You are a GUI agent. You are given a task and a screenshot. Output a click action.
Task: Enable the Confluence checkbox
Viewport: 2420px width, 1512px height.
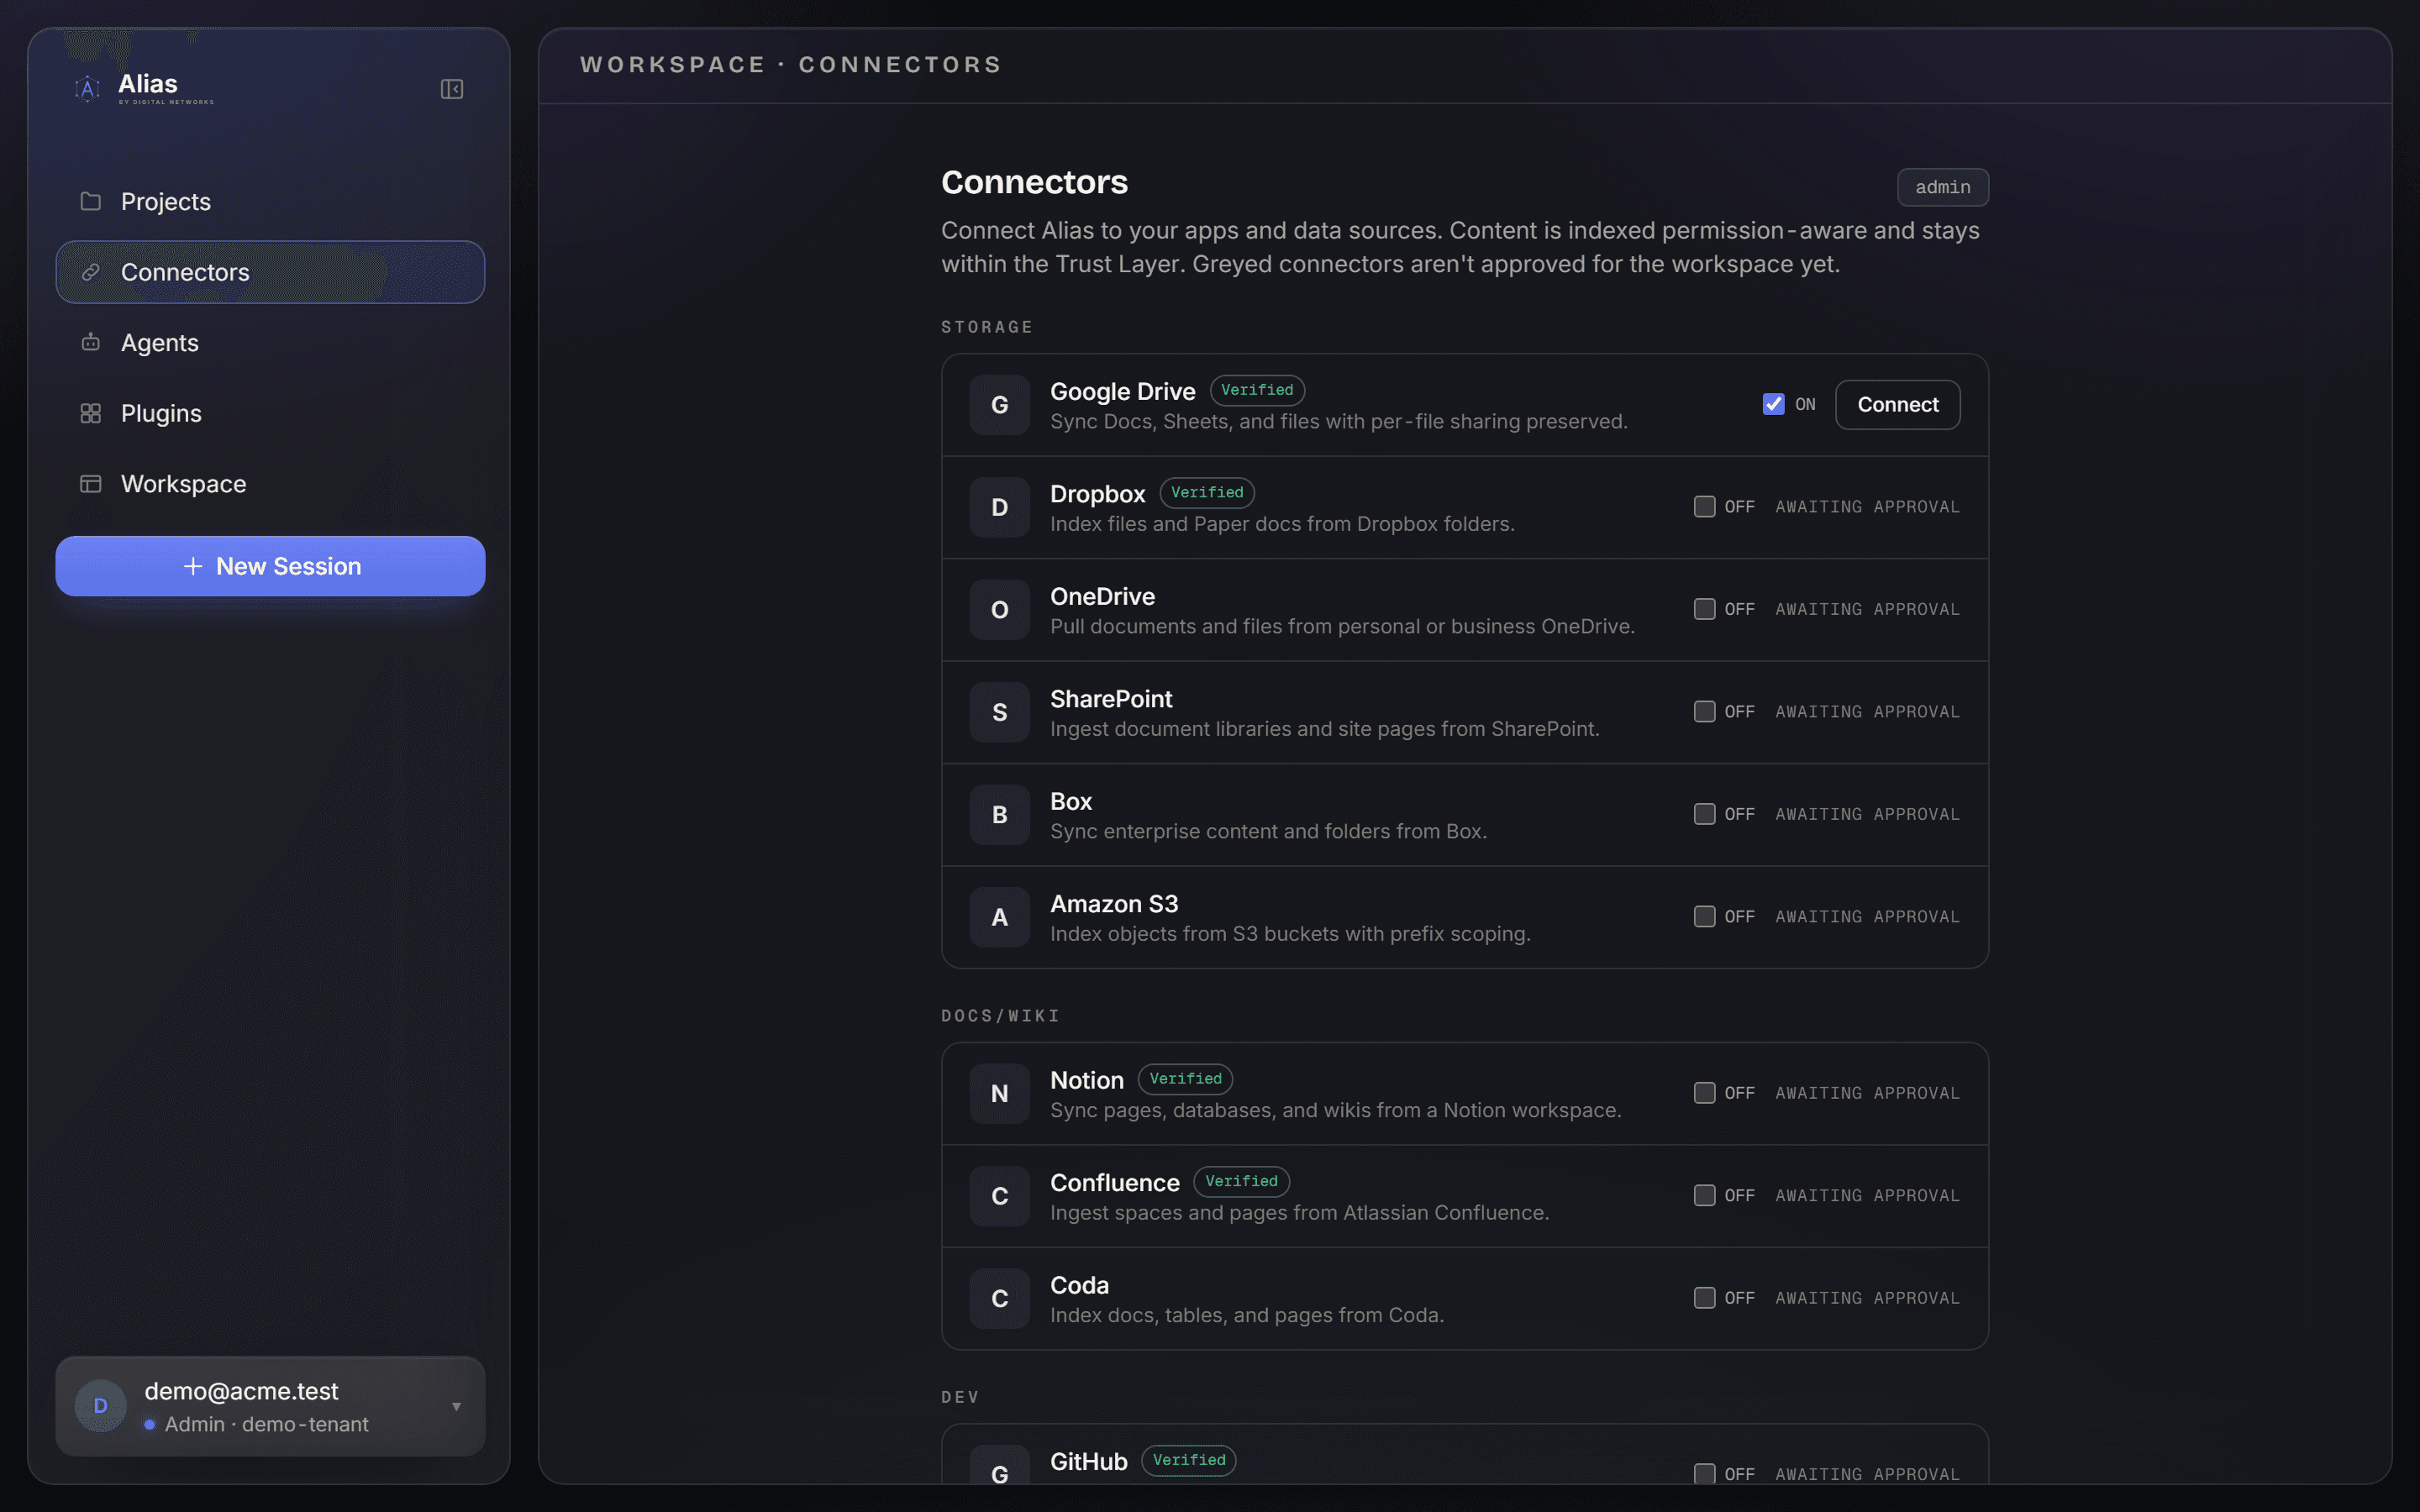point(1704,1195)
